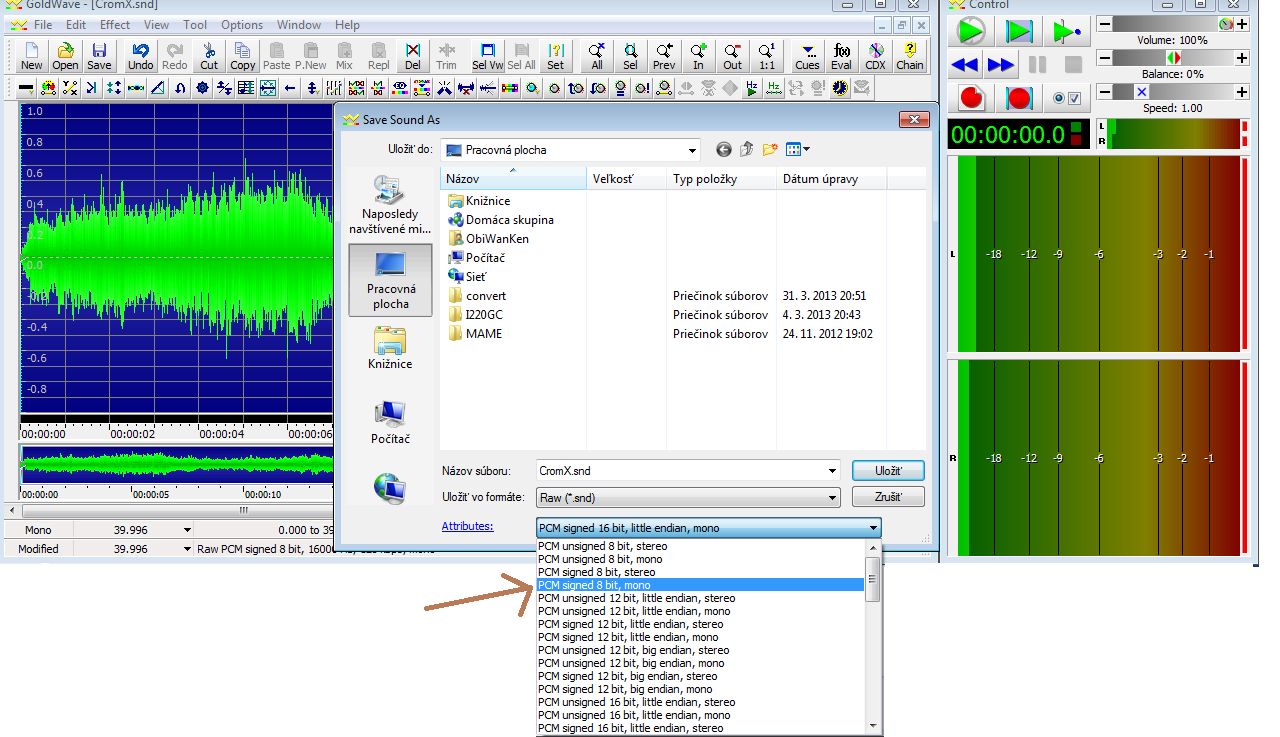Click the New file toolbar icon
This screenshot has height=737, width=1280.
click(x=32, y=56)
